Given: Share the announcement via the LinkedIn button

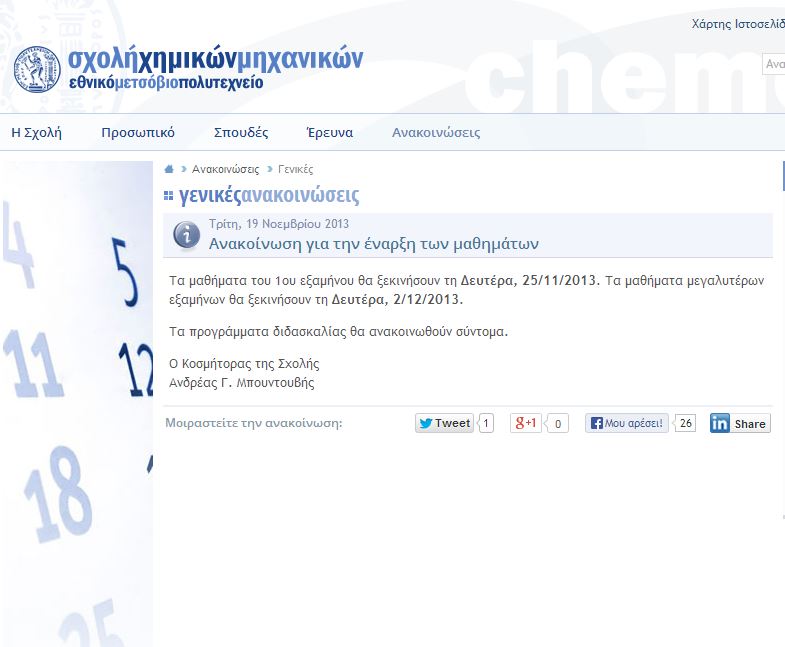Looking at the screenshot, I should 740,423.
